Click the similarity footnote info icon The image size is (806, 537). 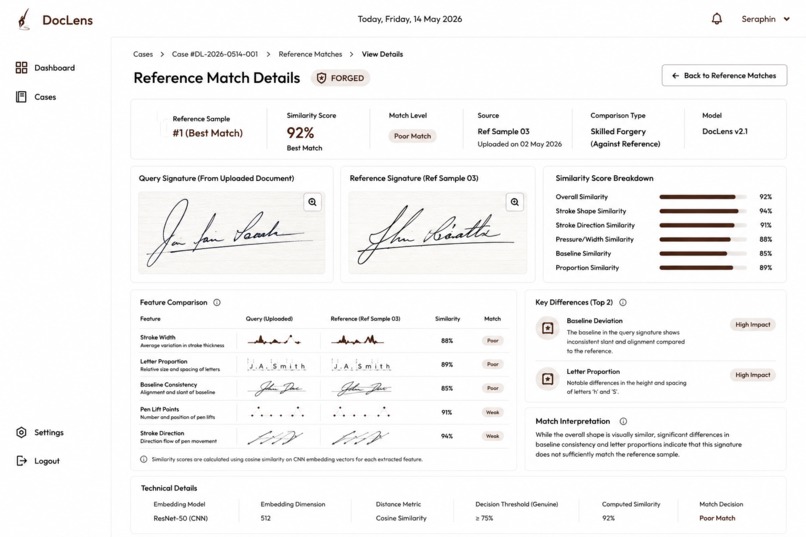(x=144, y=459)
